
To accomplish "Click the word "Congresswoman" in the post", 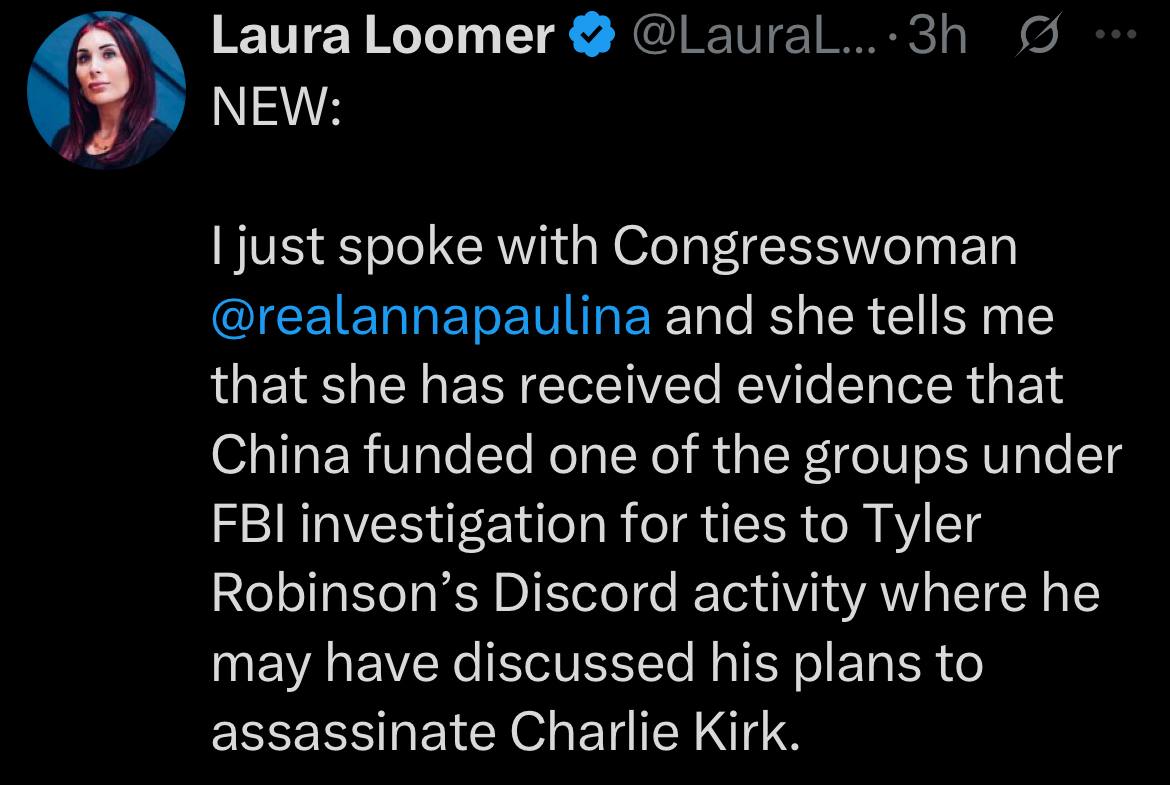I will [x=815, y=248].
